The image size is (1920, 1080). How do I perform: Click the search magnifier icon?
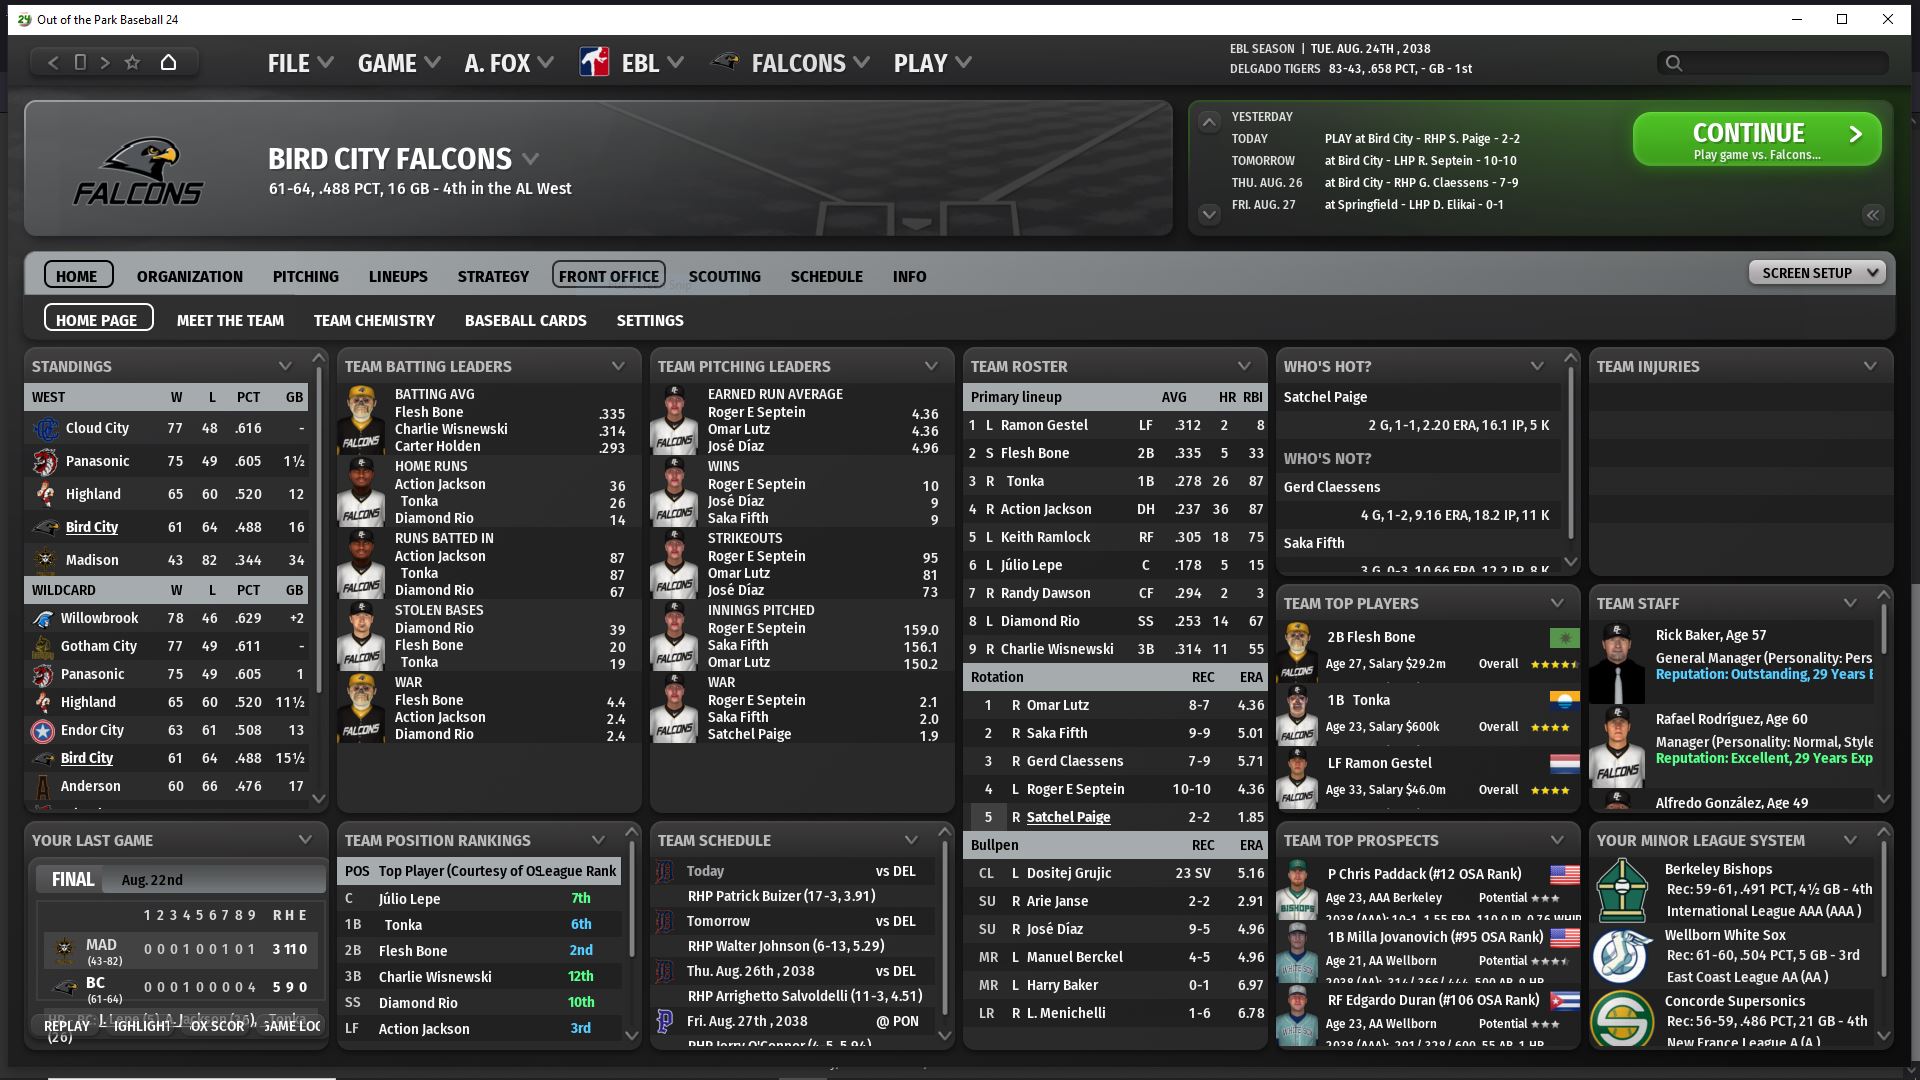click(1673, 63)
